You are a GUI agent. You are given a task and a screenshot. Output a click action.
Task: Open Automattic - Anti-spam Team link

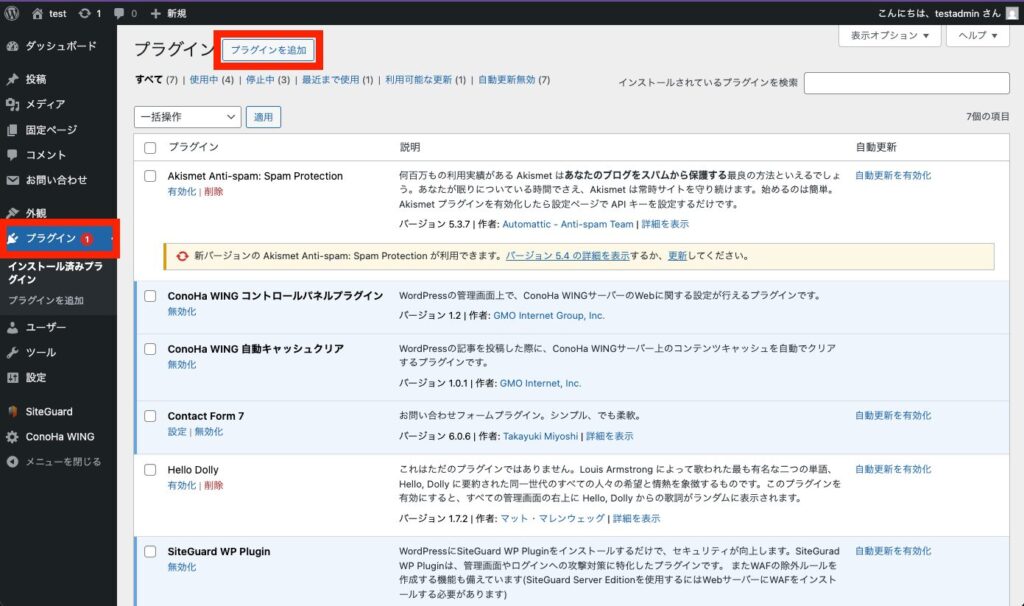(x=568, y=224)
